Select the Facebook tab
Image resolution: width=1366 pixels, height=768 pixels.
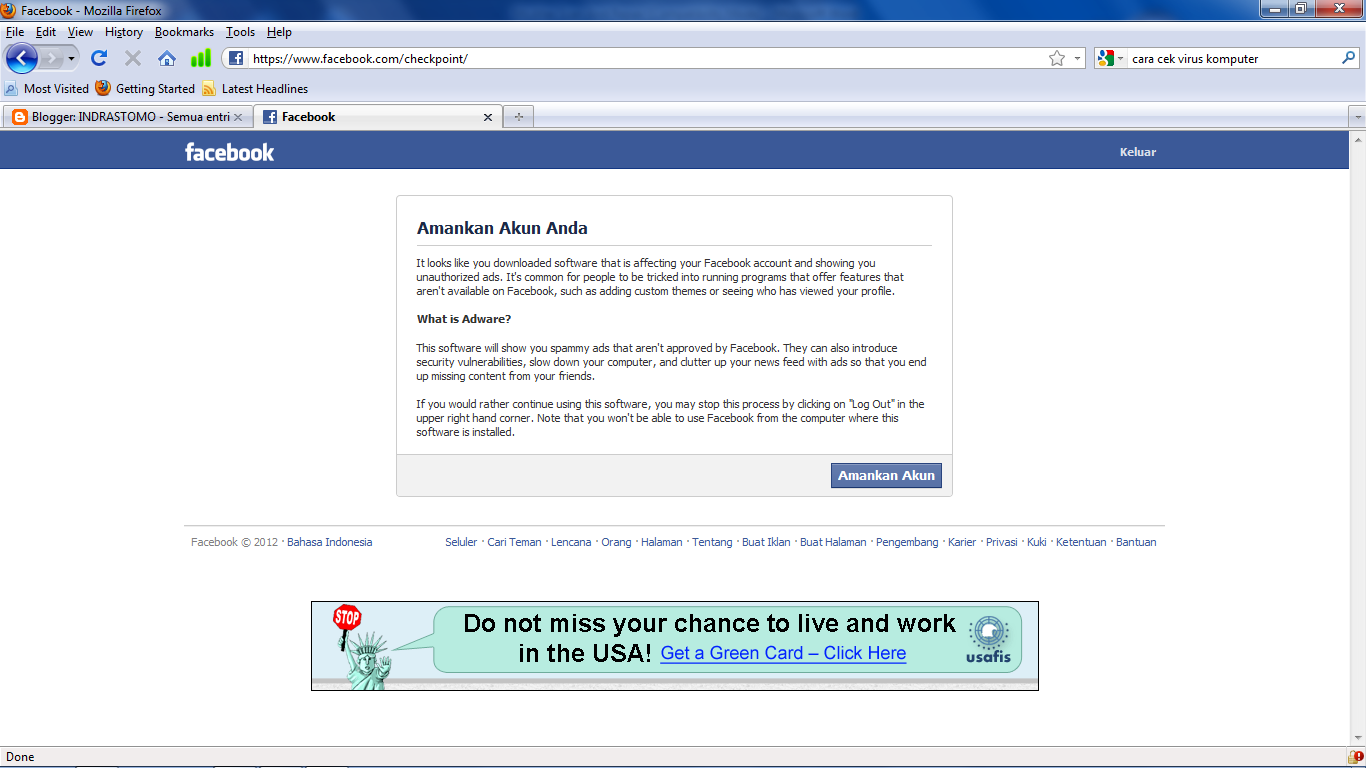click(x=377, y=117)
